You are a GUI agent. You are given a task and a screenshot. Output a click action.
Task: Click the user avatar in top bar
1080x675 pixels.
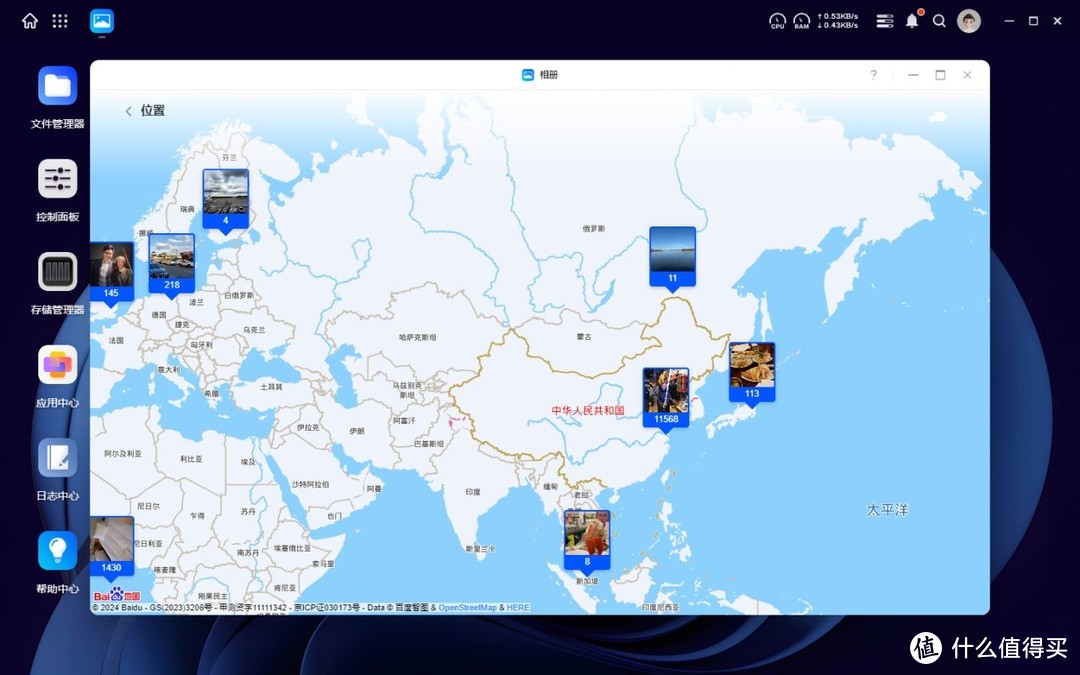(968, 21)
